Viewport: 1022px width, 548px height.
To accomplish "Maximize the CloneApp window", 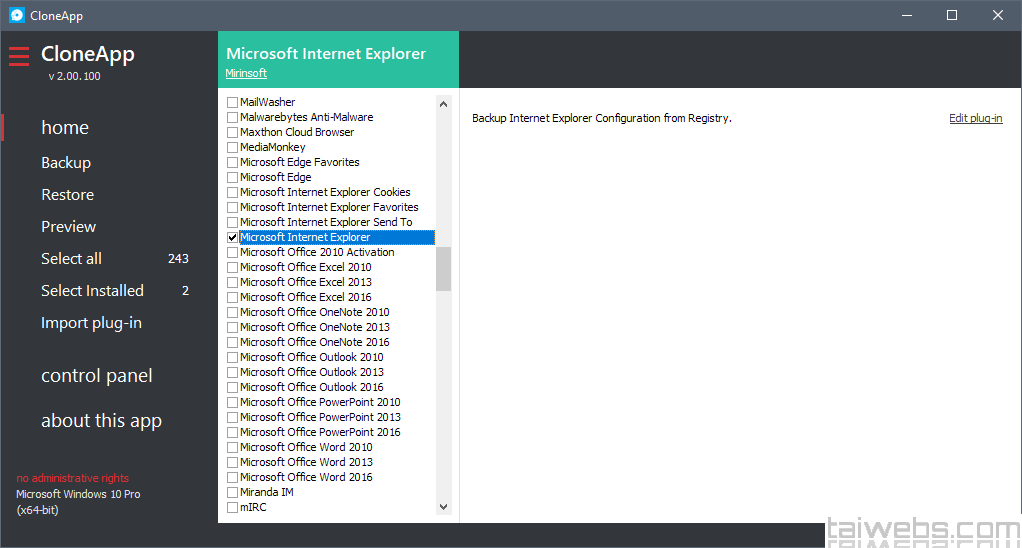I will [x=952, y=15].
